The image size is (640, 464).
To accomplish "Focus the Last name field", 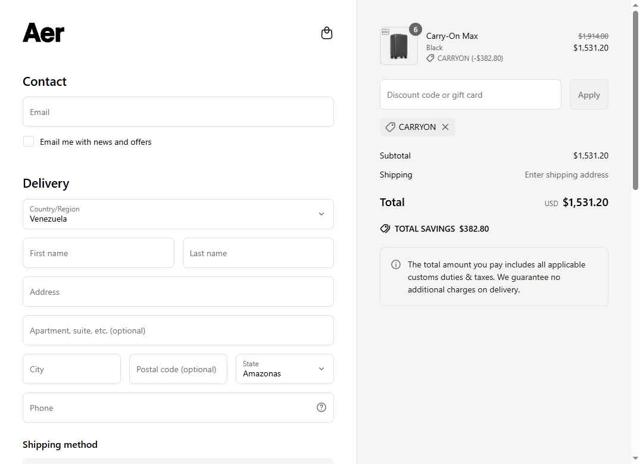I will [258, 253].
